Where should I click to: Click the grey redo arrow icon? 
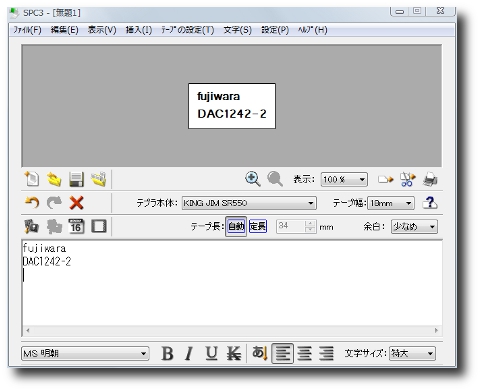coord(54,203)
